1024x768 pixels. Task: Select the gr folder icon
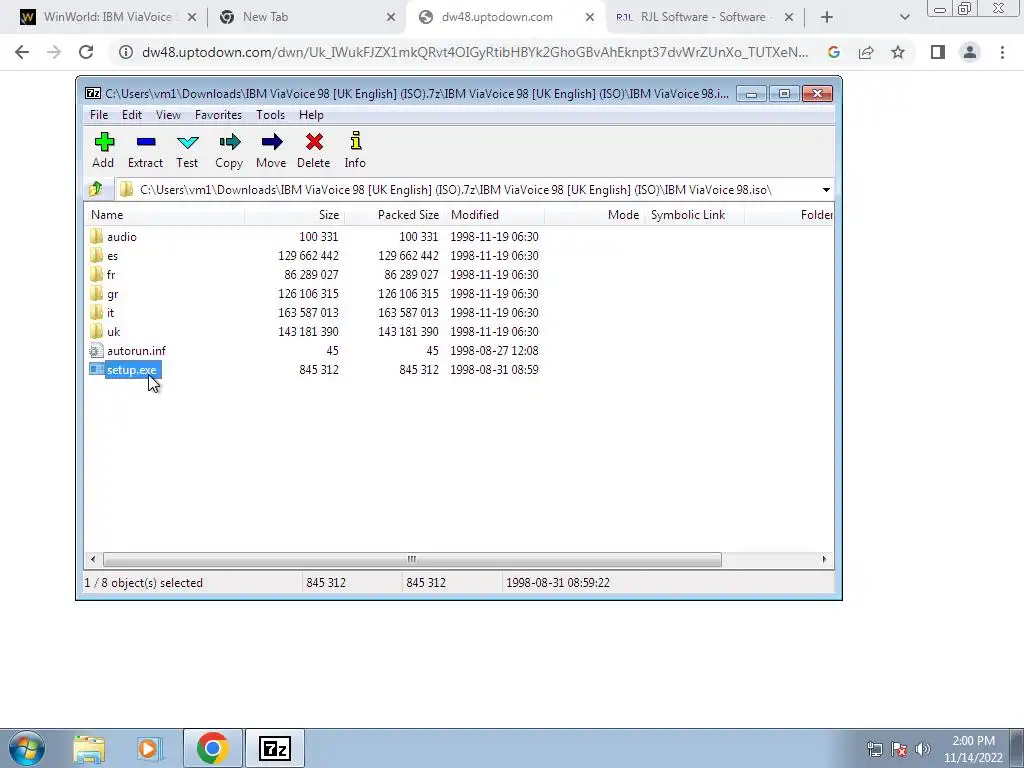click(x=96, y=293)
